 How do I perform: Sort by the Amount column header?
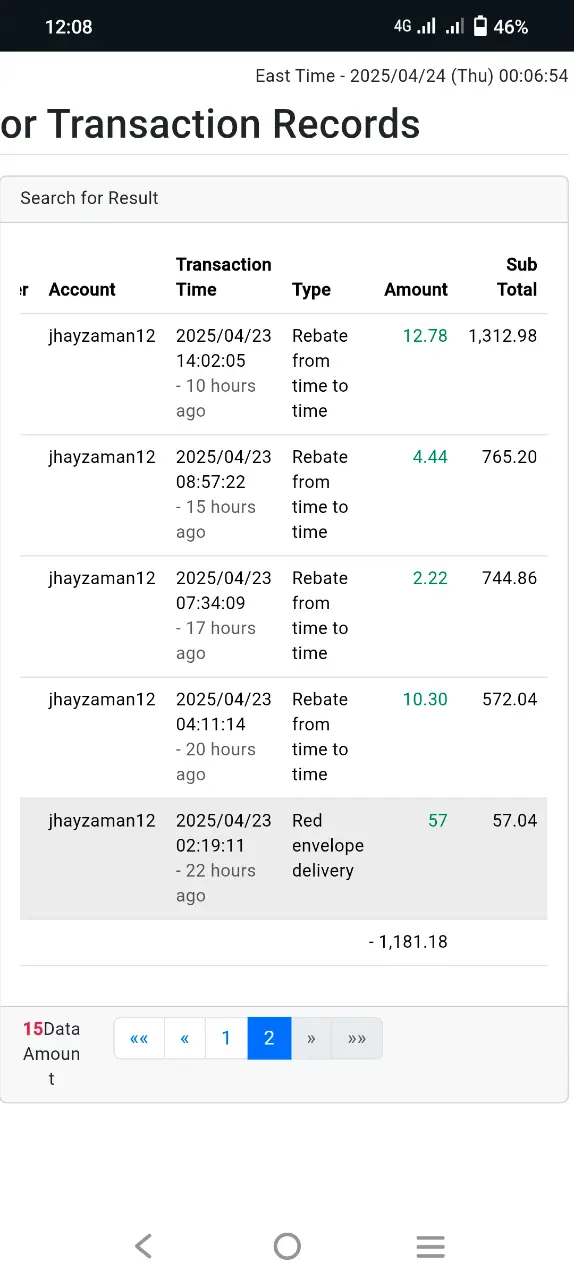pyautogui.click(x=416, y=290)
